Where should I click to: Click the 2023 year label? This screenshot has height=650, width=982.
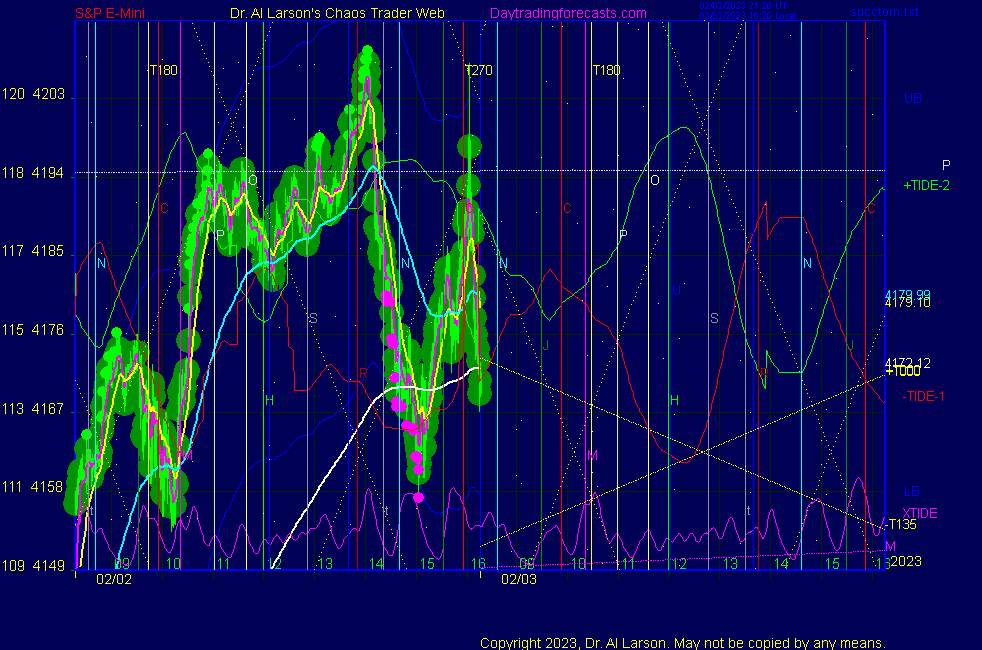[906, 561]
